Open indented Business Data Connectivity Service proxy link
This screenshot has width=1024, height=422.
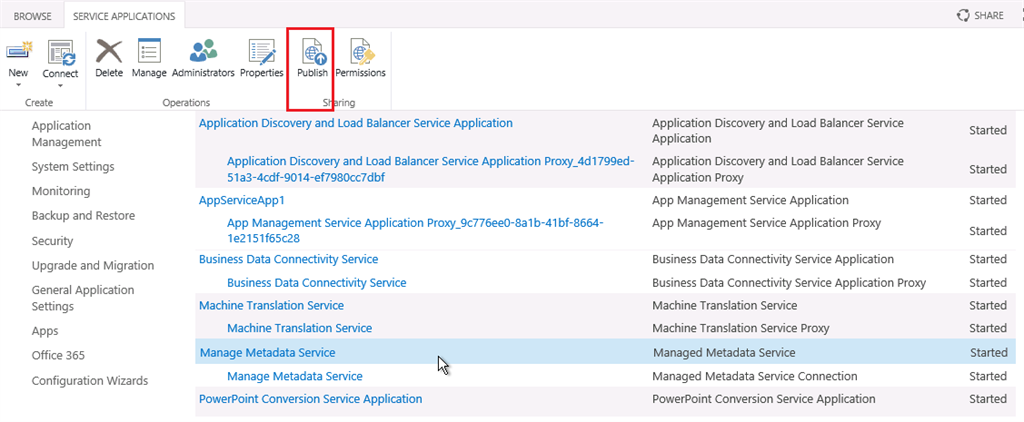coord(317,283)
